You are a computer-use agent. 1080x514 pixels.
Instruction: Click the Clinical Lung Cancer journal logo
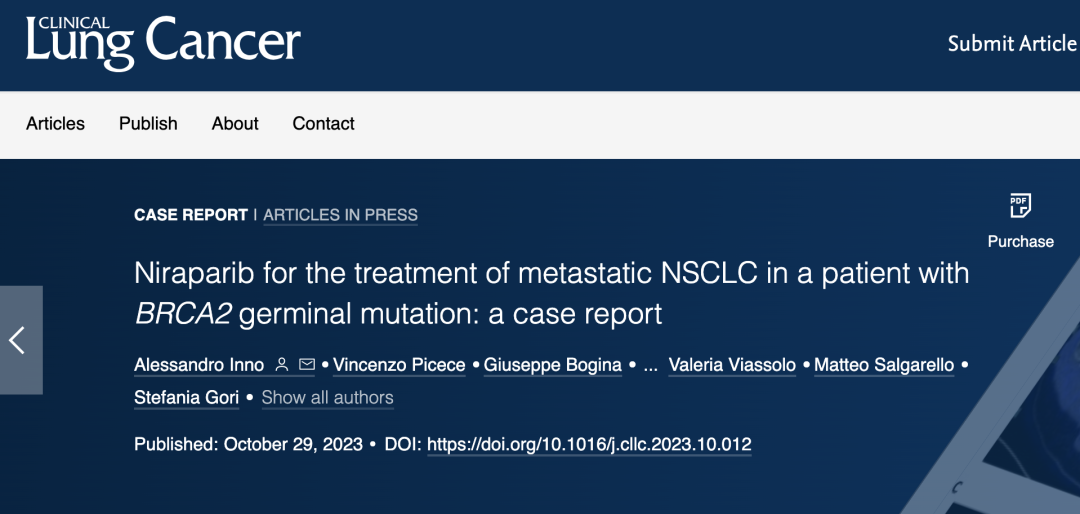[163, 41]
